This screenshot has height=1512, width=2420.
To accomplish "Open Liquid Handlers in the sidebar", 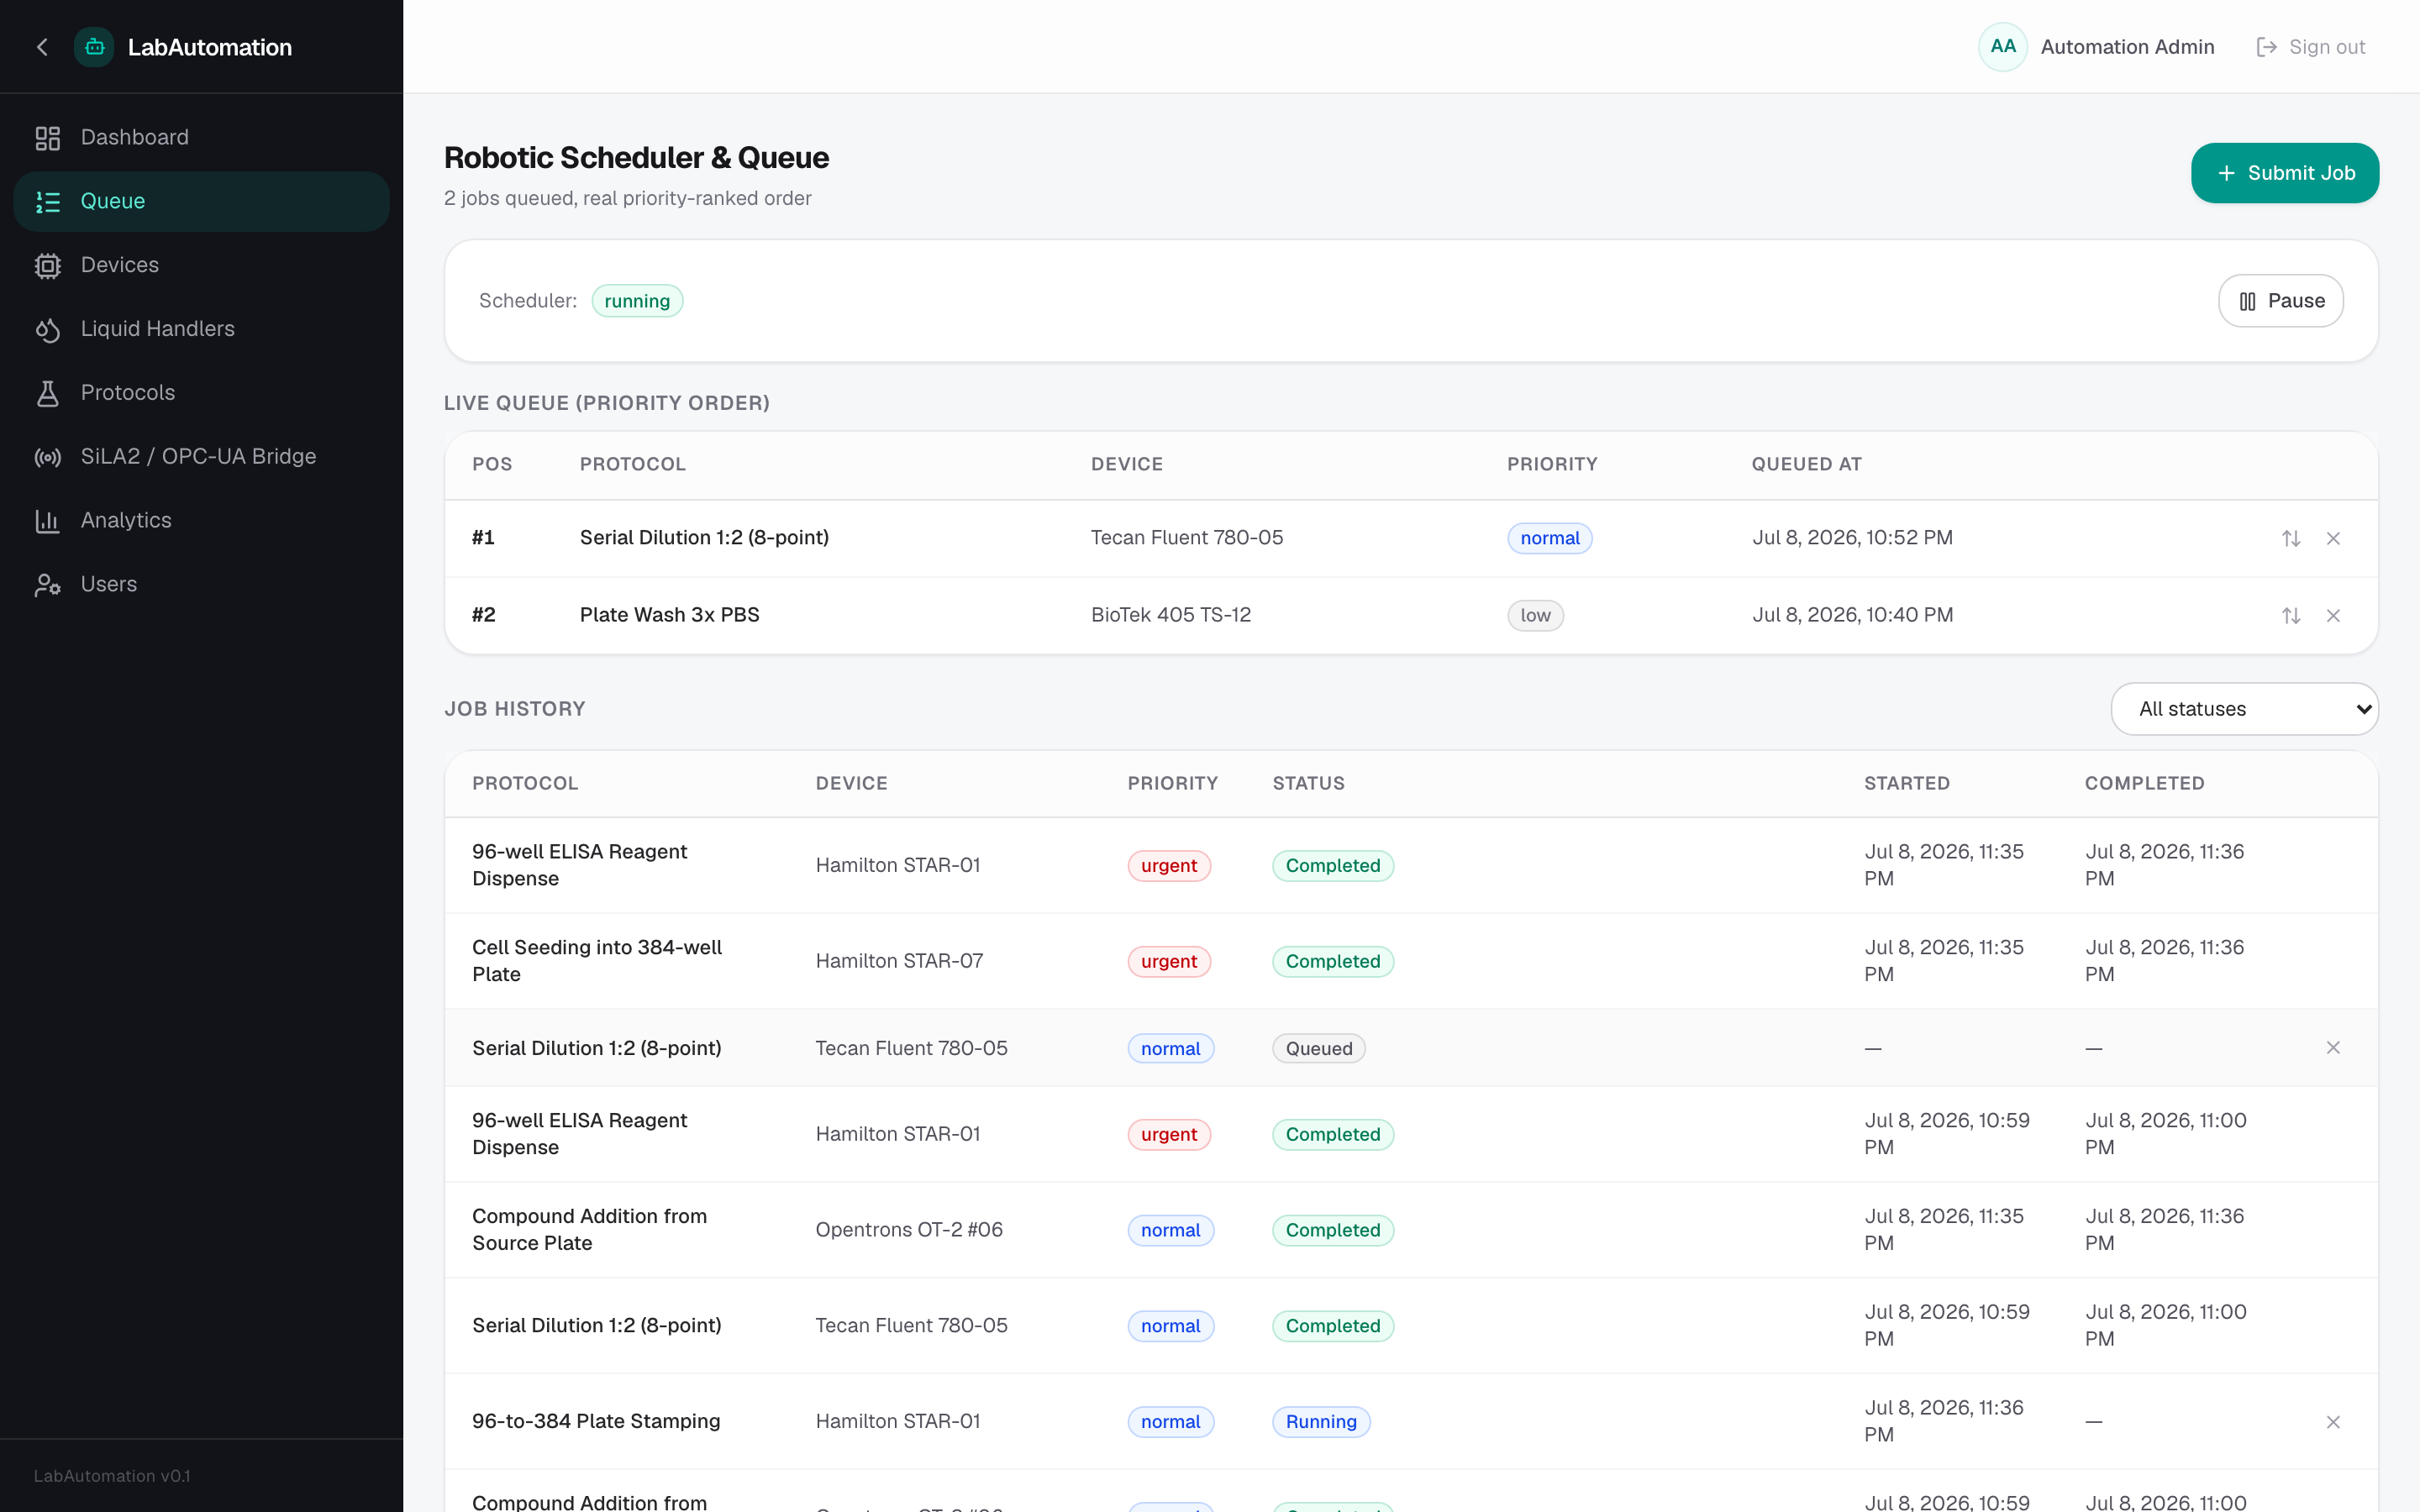I will 201,330.
